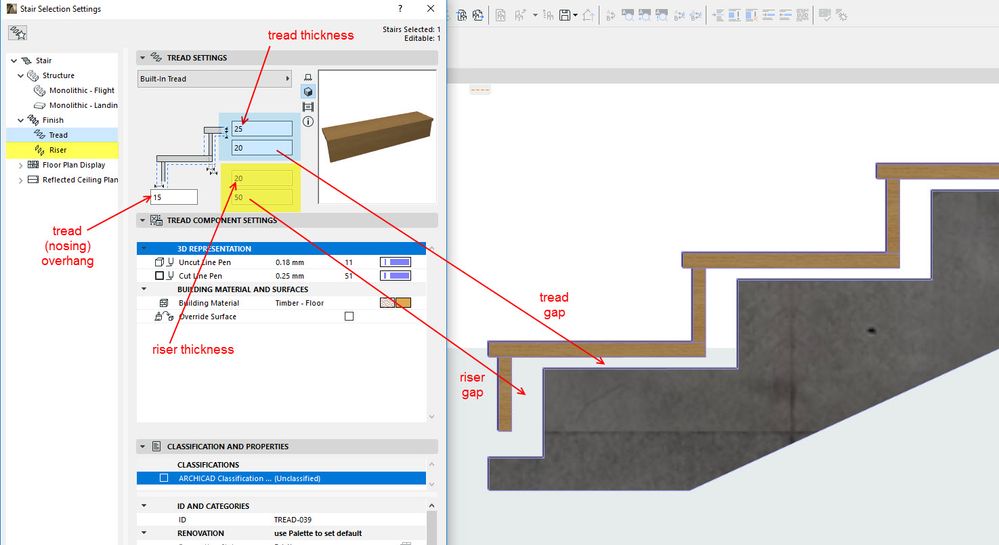Image resolution: width=999 pixels, height=545 pixels.
Task: Select the Structure label in the tree
Action: [x=58, y=75]
